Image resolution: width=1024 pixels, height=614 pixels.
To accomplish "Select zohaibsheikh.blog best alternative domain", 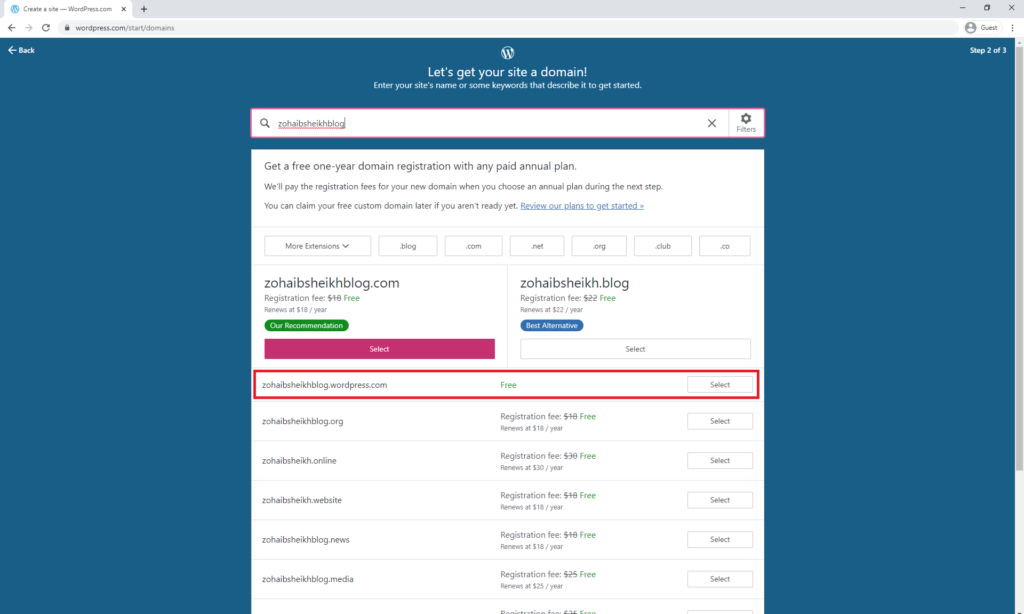I will (635, 349).
